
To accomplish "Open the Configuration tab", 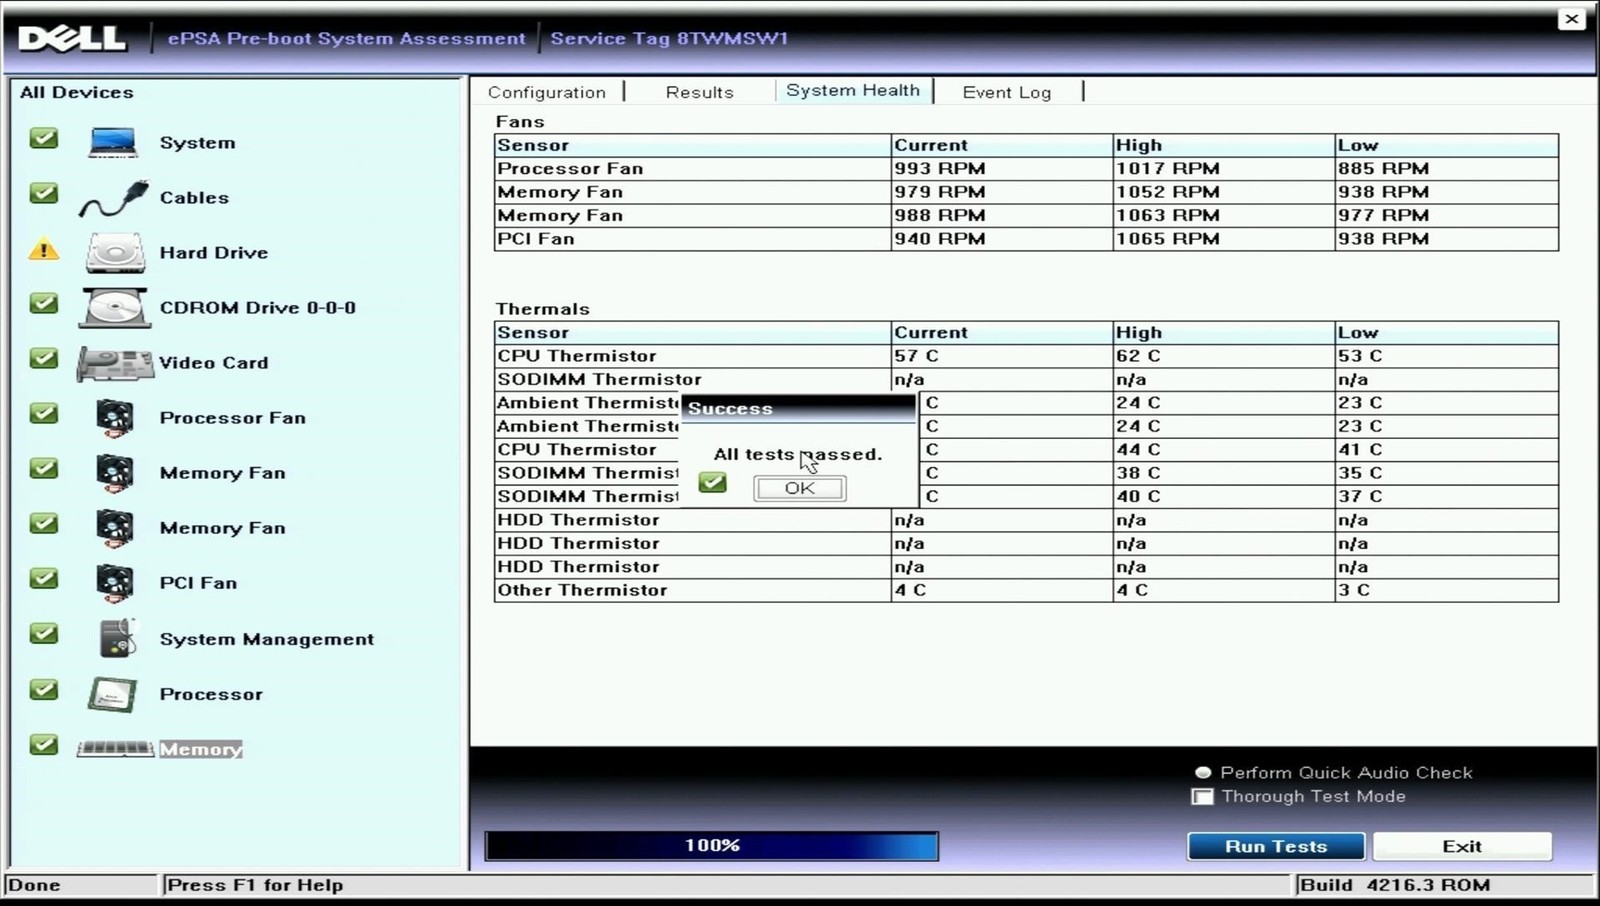I will [547, 92].
